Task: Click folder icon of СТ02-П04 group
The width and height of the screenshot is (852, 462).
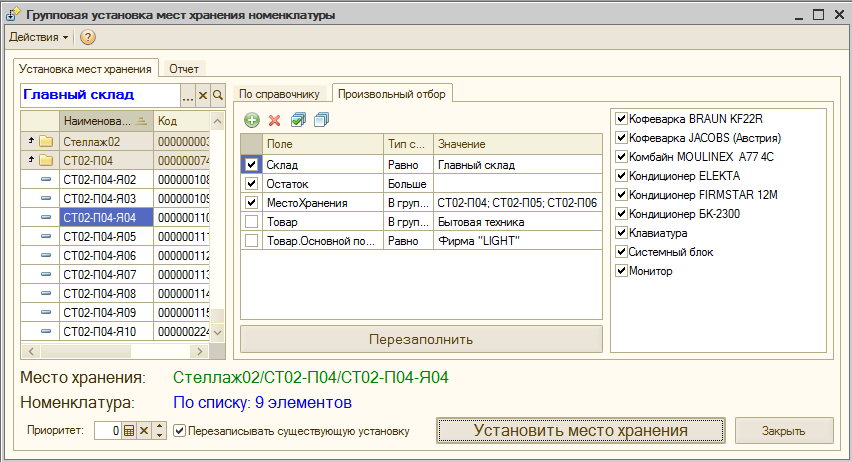Action: pos(46,161)
